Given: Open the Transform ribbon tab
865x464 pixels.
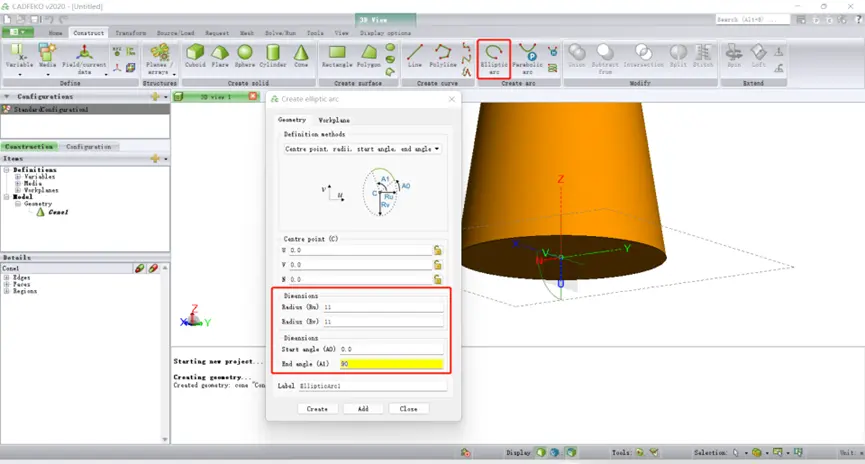Looking at the screenshot, I should pos(131,33).
